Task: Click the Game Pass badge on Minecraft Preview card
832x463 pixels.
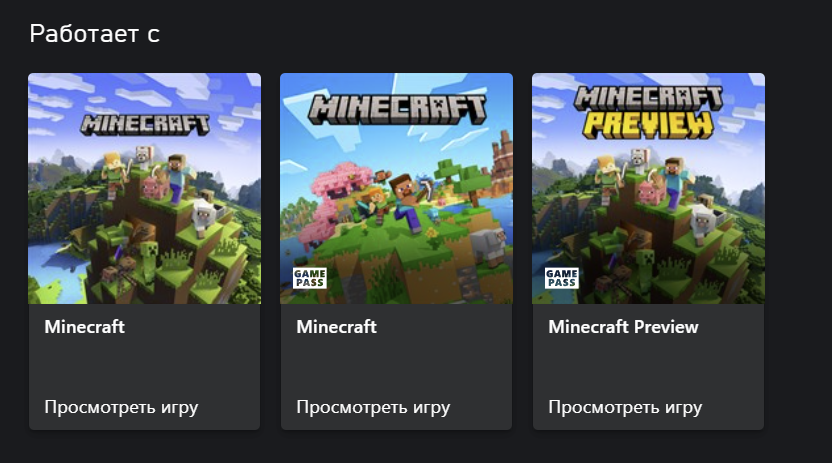Action: [562, 278]
